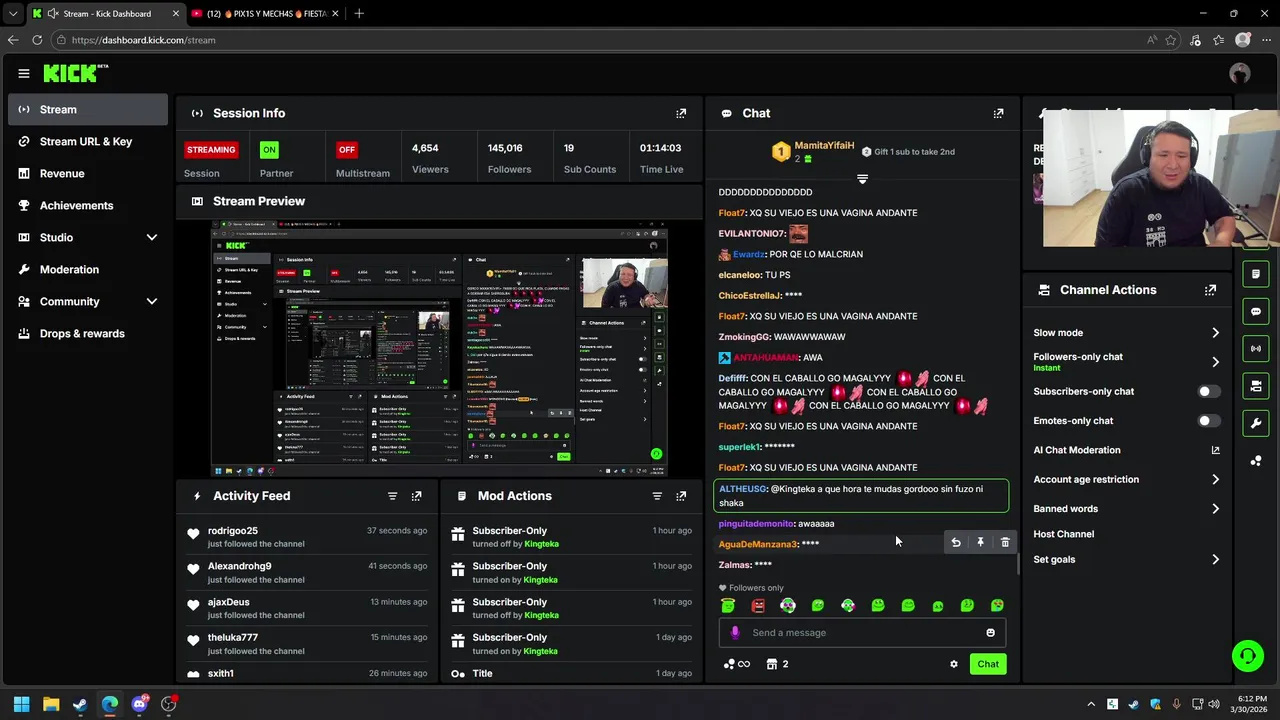Insert the angry red face emote

coord(758,605)
